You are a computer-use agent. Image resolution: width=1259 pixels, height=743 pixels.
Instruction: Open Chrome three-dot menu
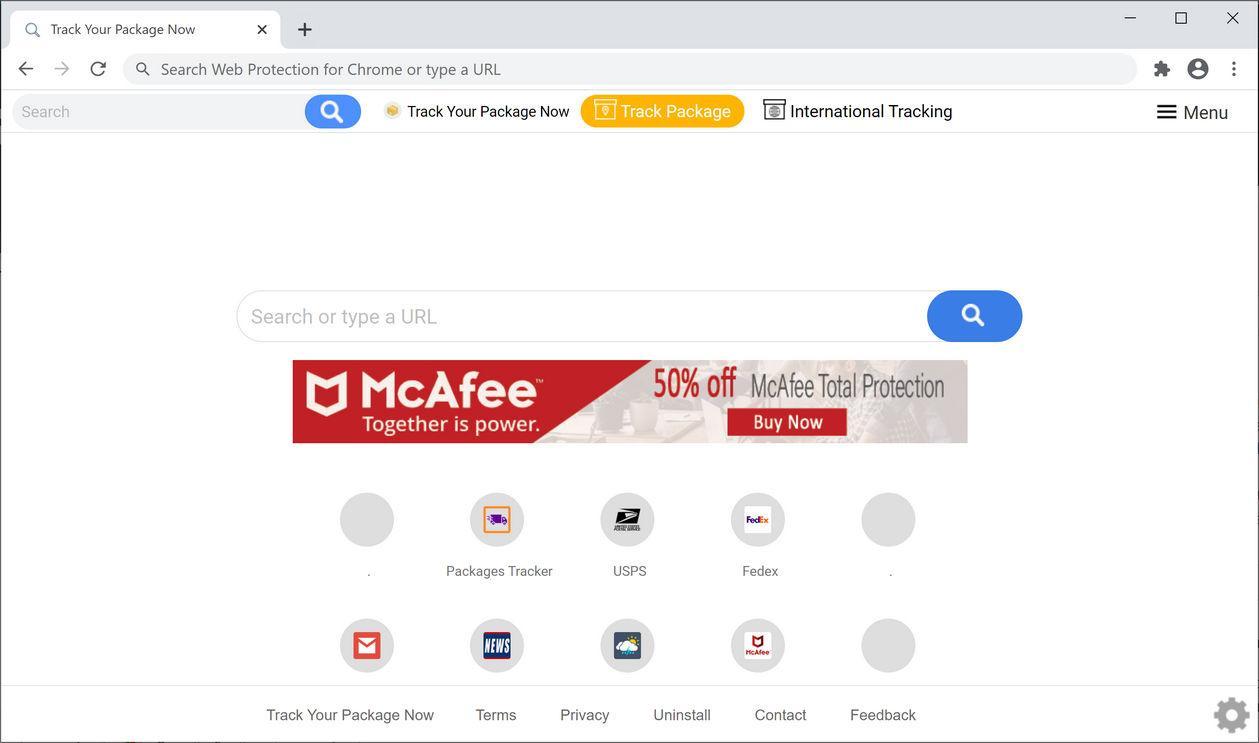point(1234,69)
